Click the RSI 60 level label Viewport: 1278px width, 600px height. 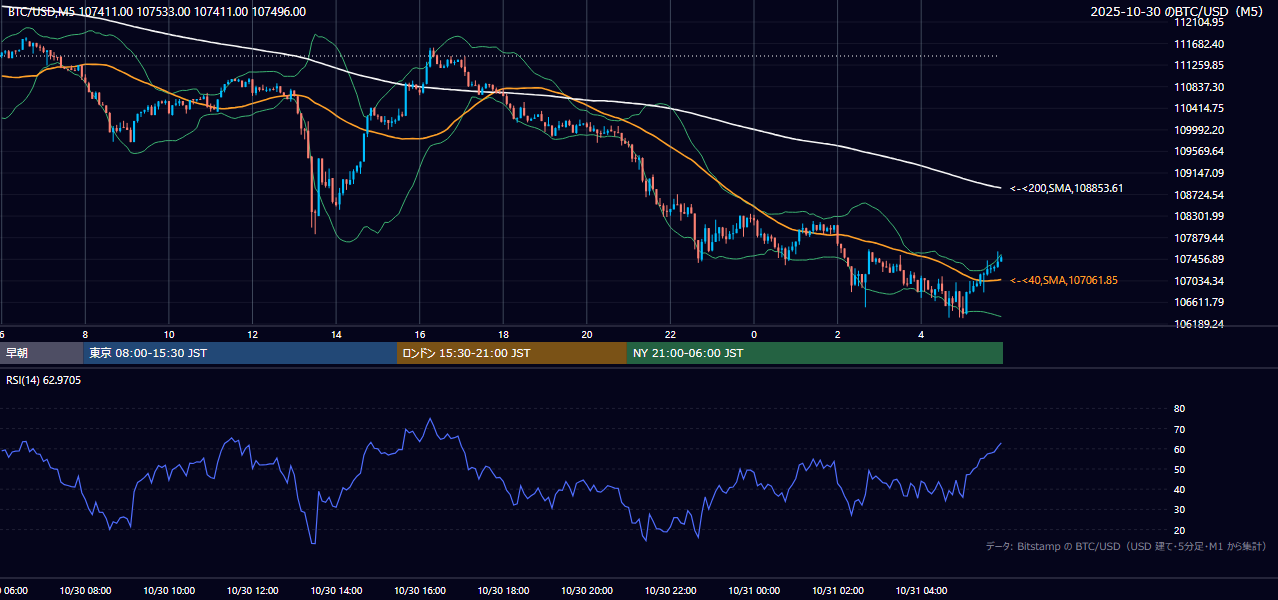1179,449
